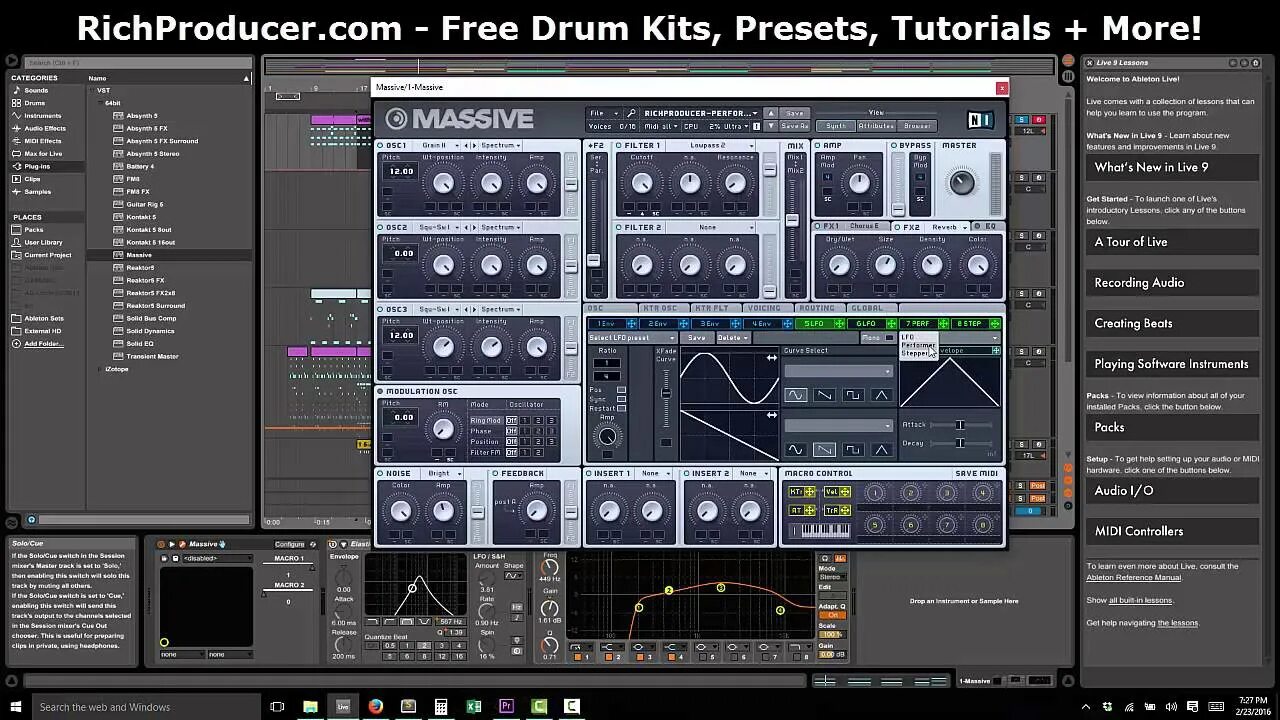The image size is (1280, 720).
Task: Select Kontakt 5 in the plug-in list
Action: click(x=140, y=217)
